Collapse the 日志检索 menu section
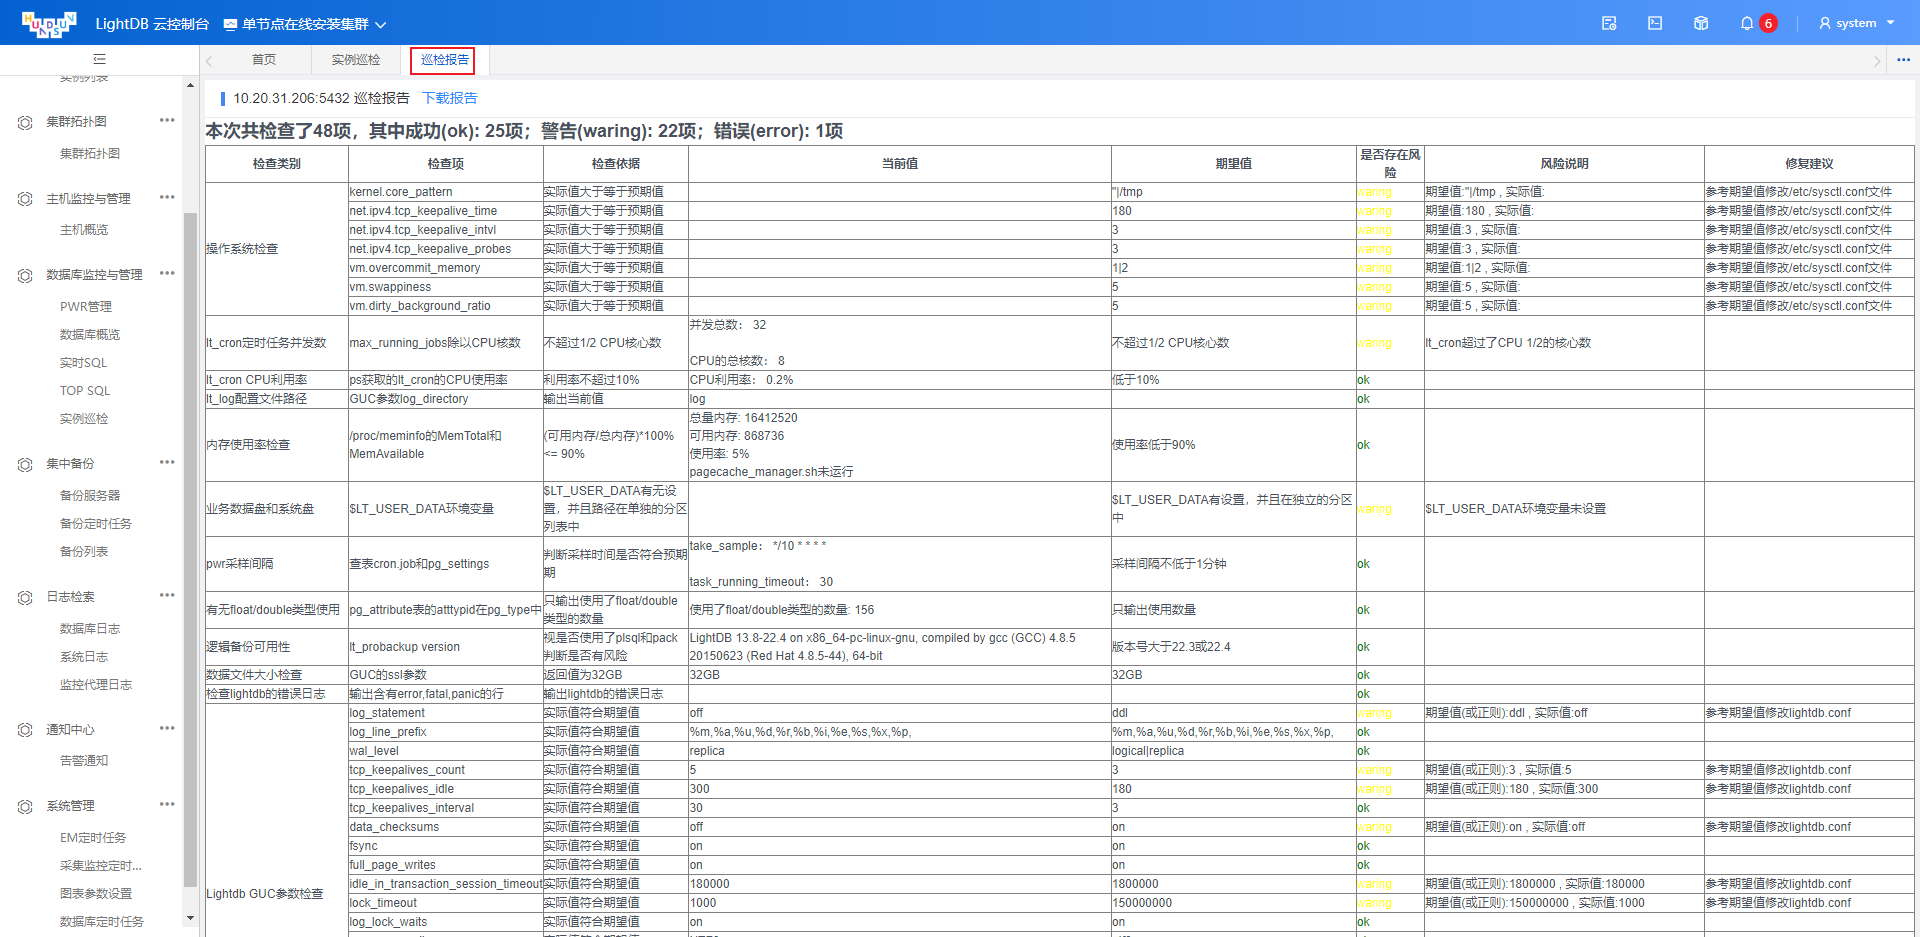The height and width of the screenshot is (937, 1920). (x=70, y=597)
